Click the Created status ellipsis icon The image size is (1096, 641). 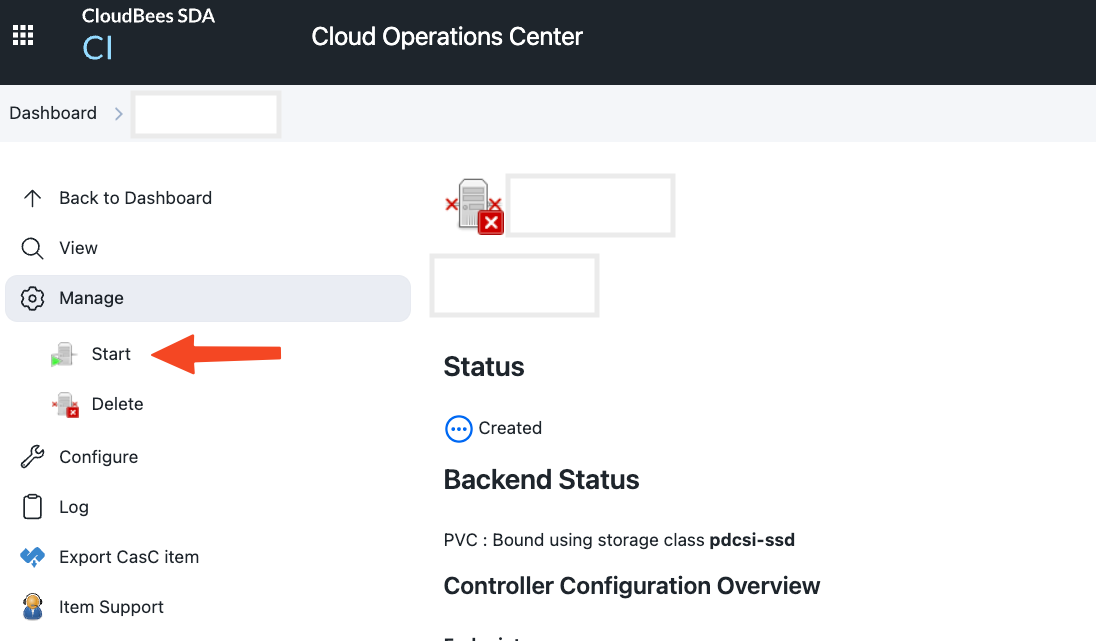459,428
